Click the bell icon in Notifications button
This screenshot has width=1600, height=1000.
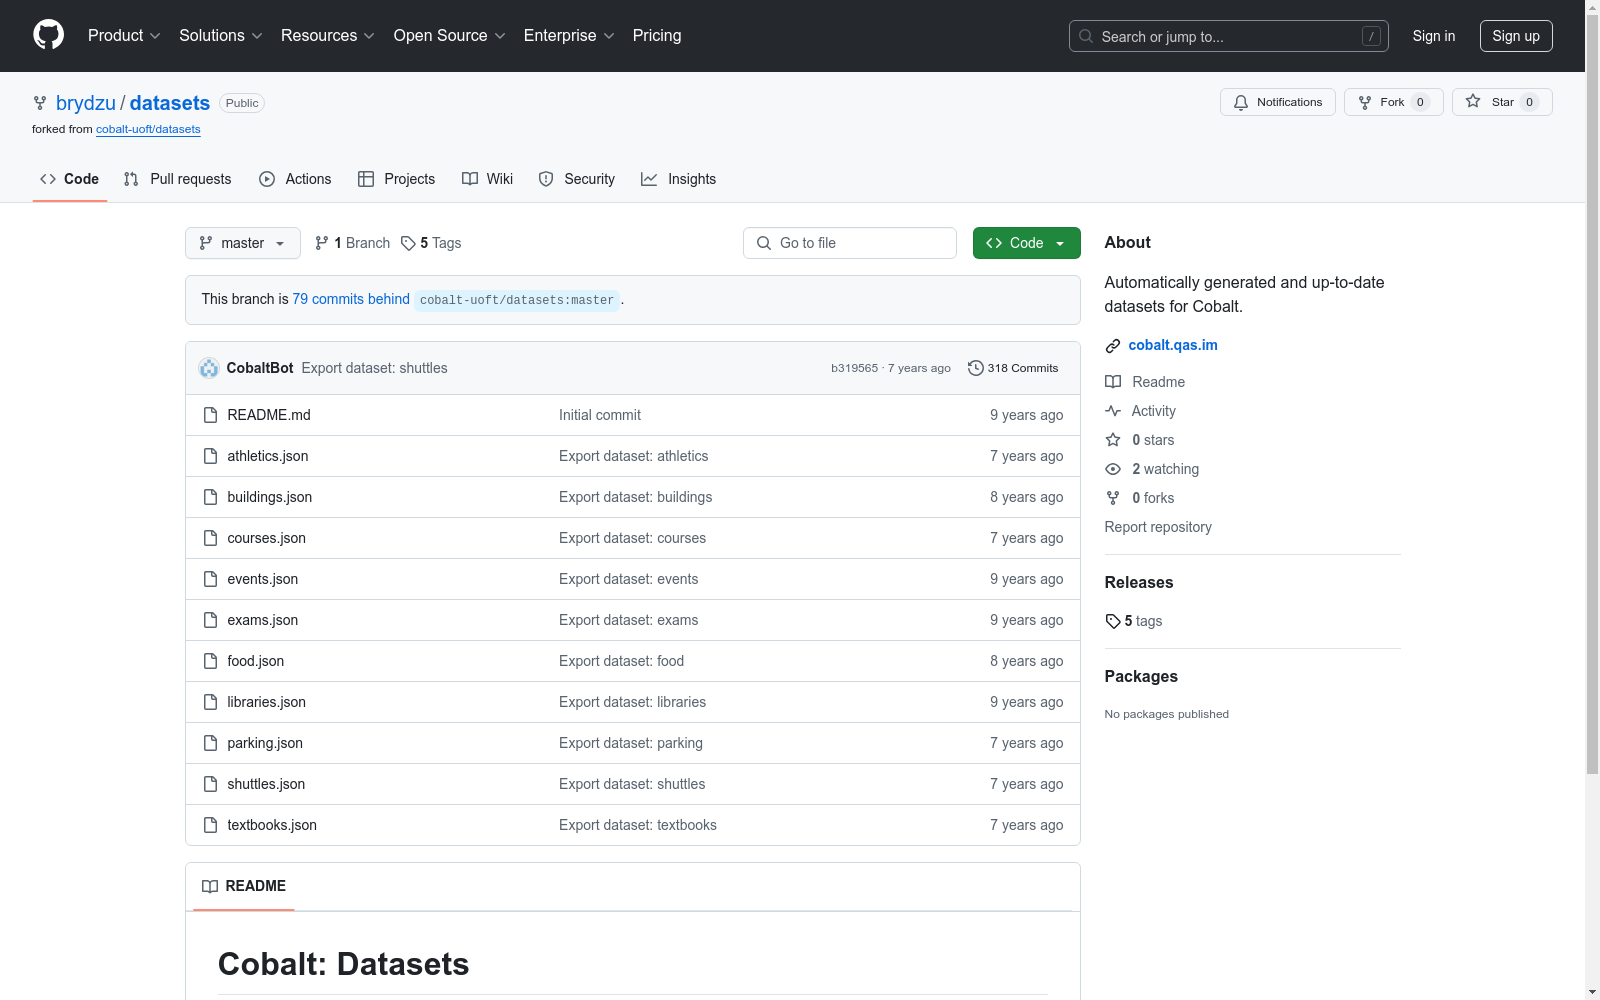click(1241, 102)
